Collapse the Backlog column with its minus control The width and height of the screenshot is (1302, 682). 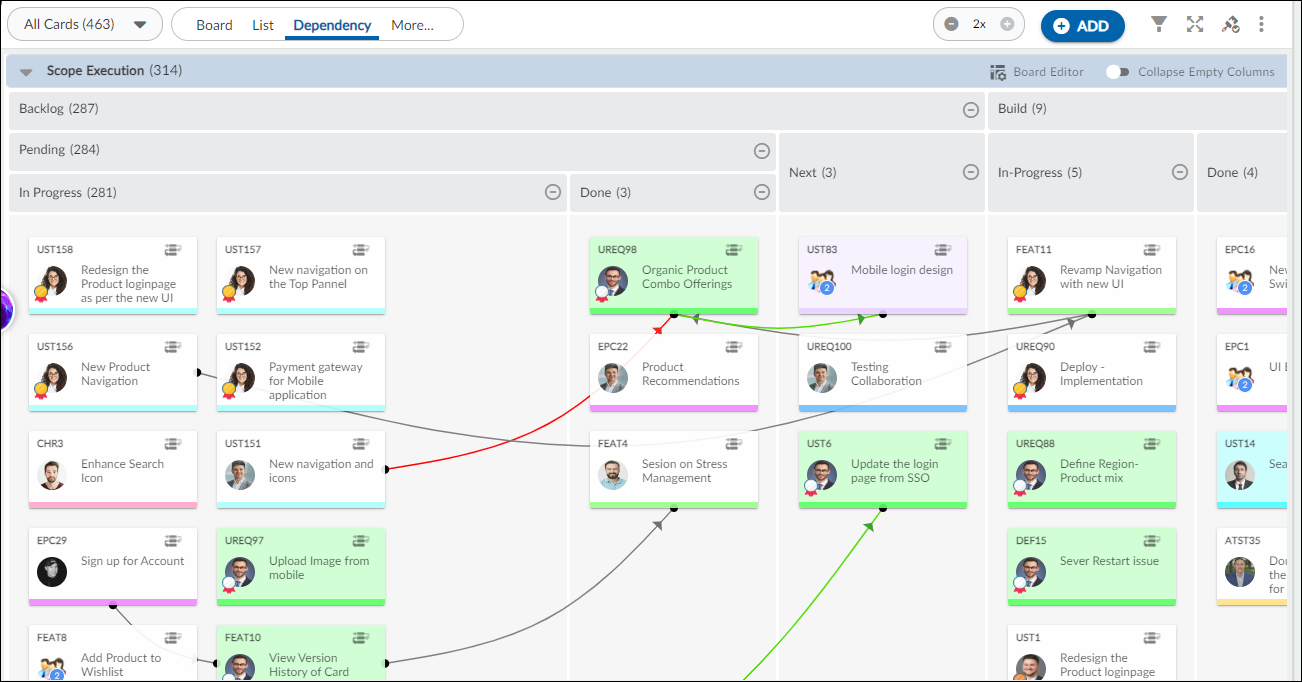pos(969,110)
